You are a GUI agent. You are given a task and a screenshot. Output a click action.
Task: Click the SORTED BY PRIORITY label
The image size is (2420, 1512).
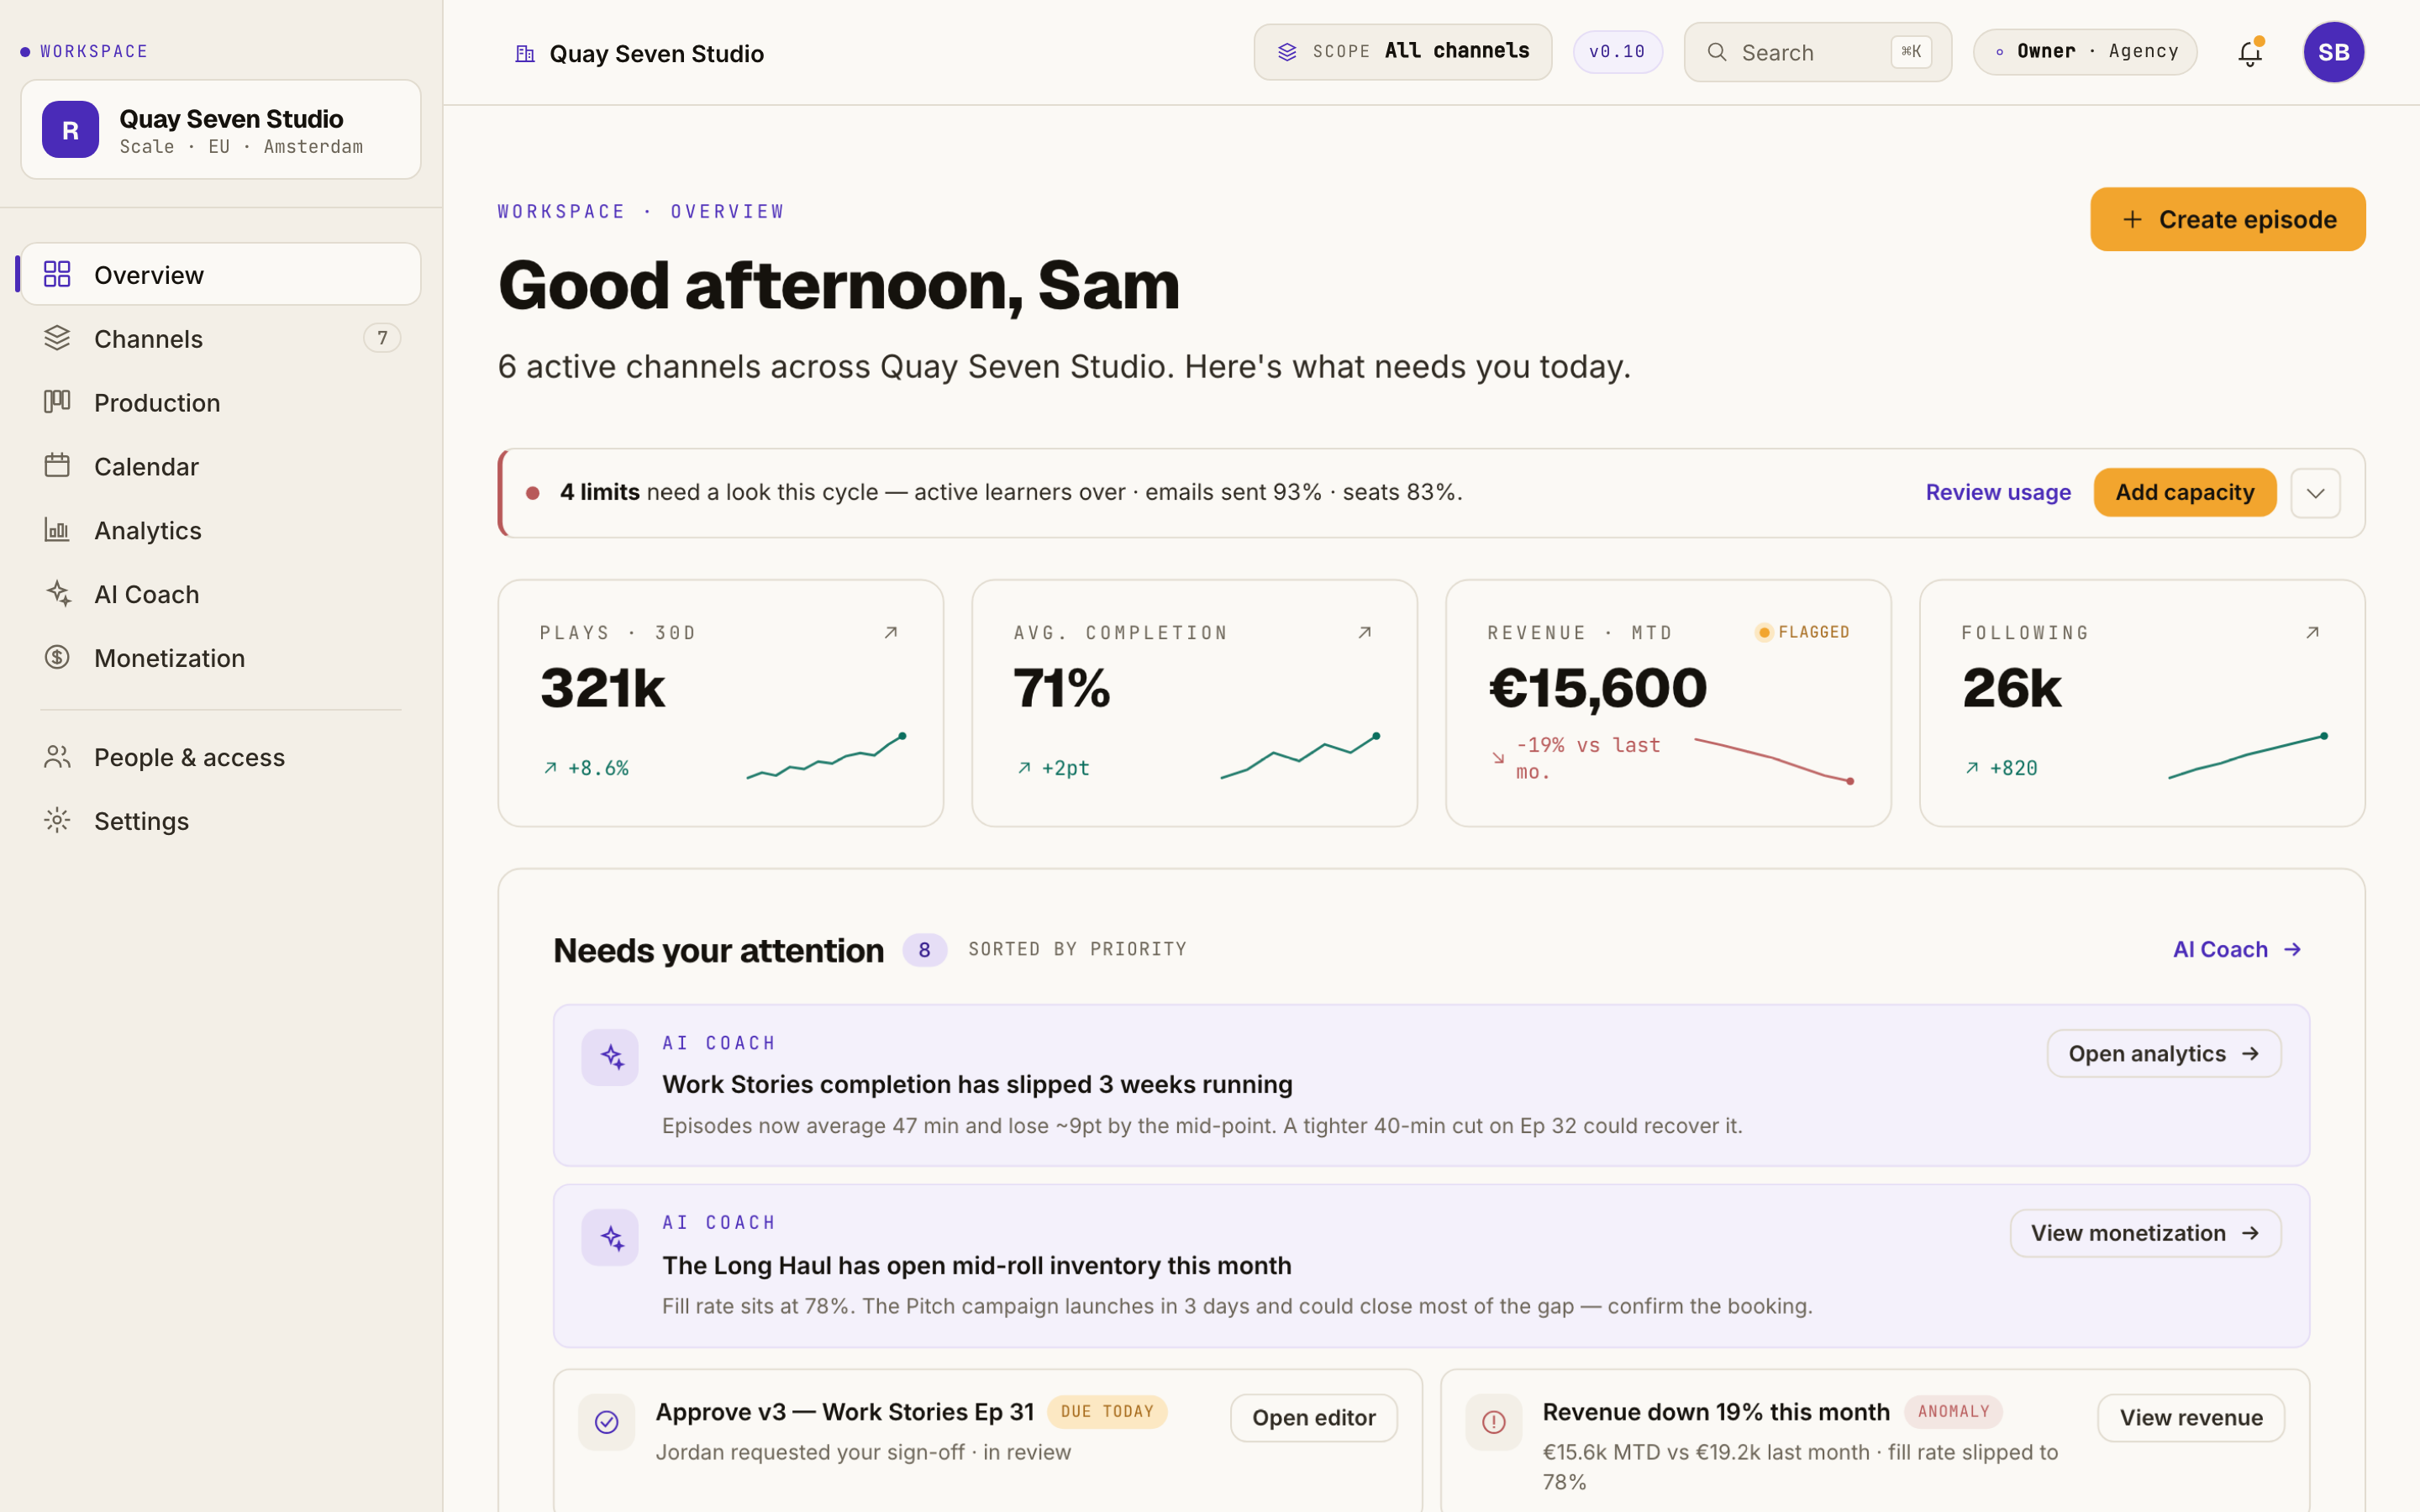pos(1077,949)
